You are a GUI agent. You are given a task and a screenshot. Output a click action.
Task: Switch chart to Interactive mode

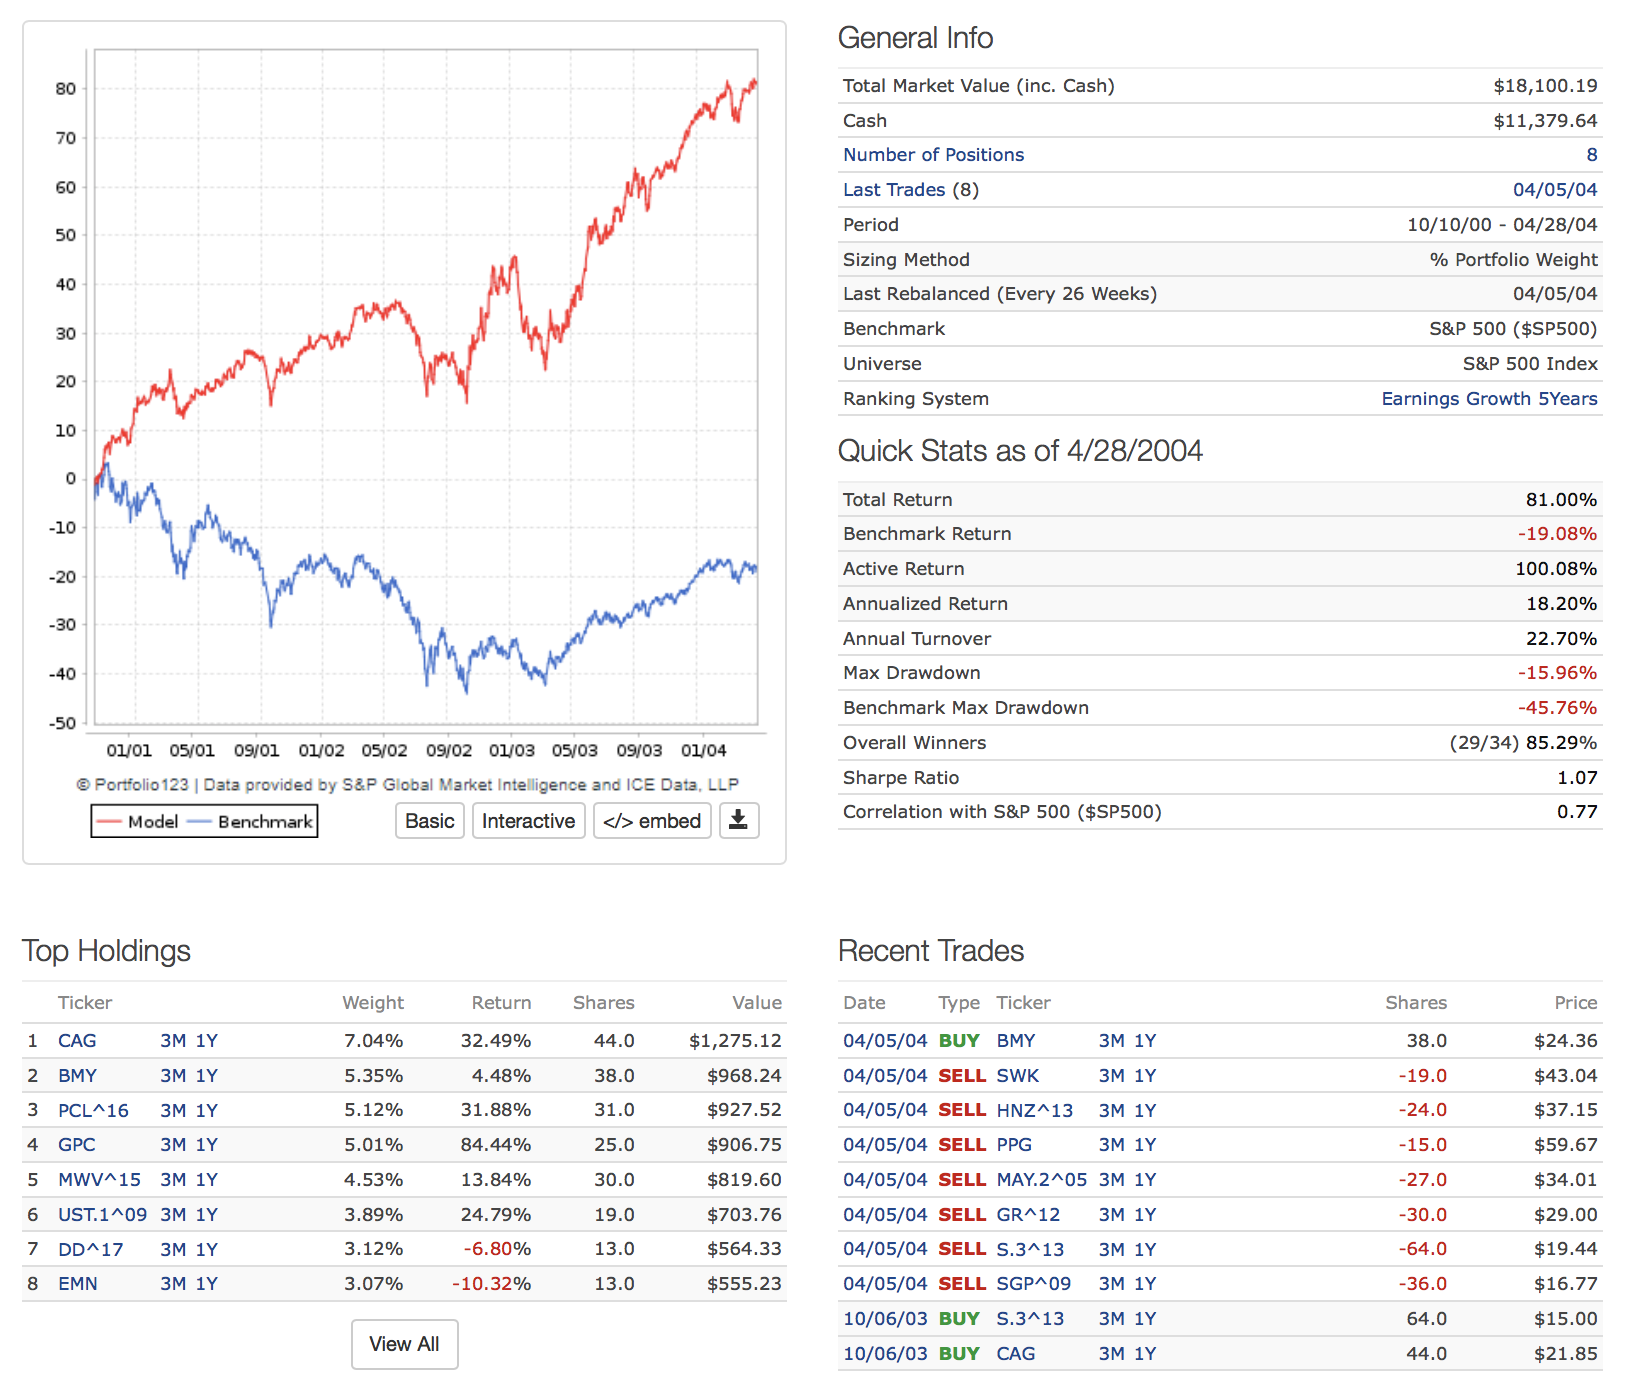point(528,821)
